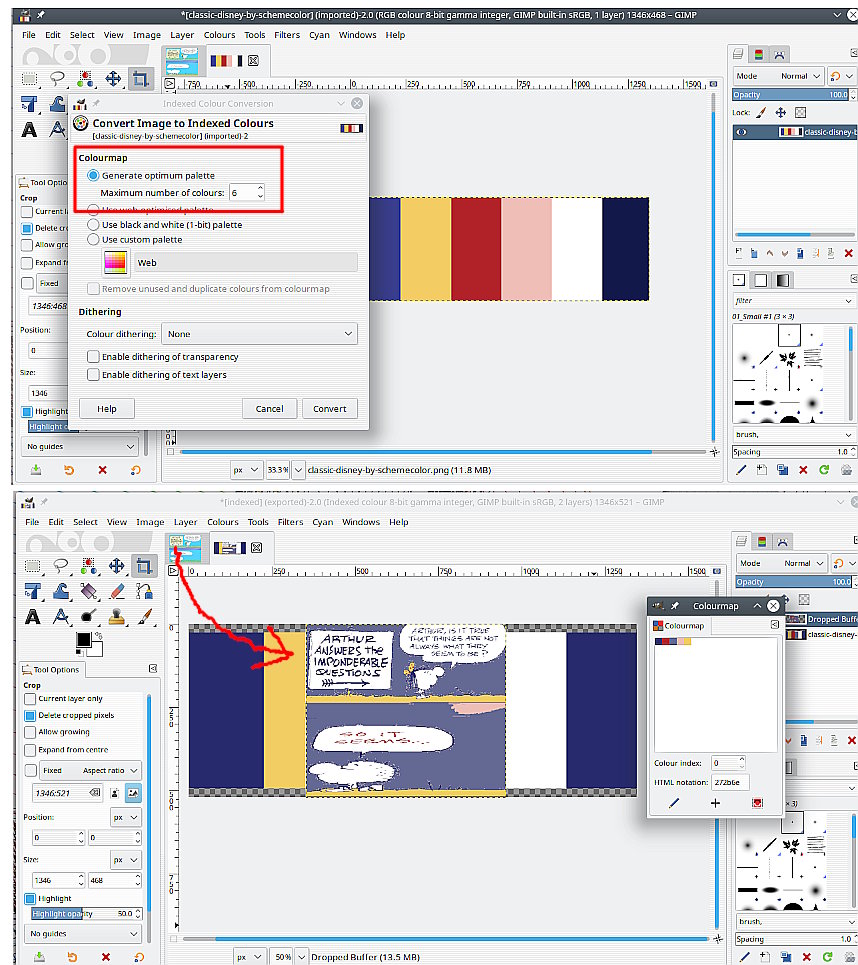
Task: Enable dithering of transparency checkbox
Action: (93, 357)
